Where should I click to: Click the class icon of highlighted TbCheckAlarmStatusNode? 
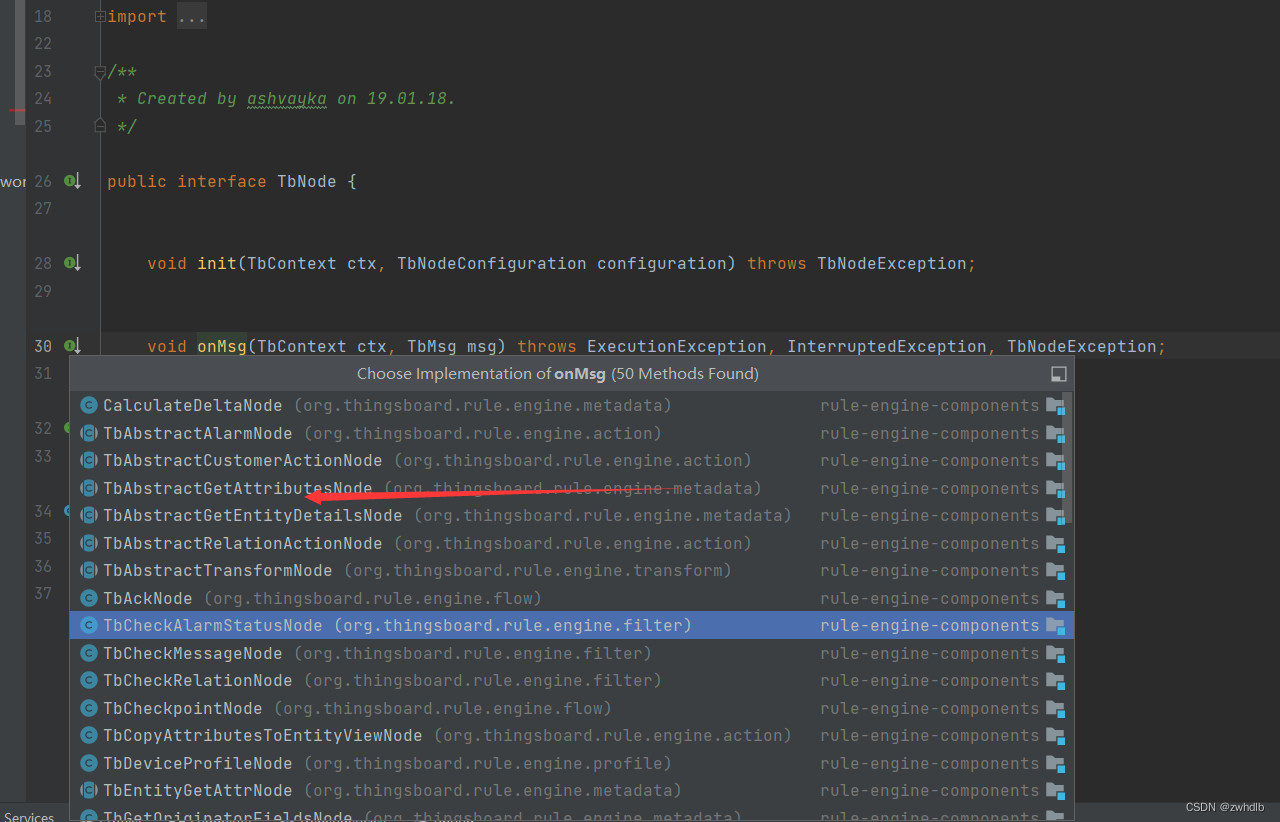coord(89,626)
